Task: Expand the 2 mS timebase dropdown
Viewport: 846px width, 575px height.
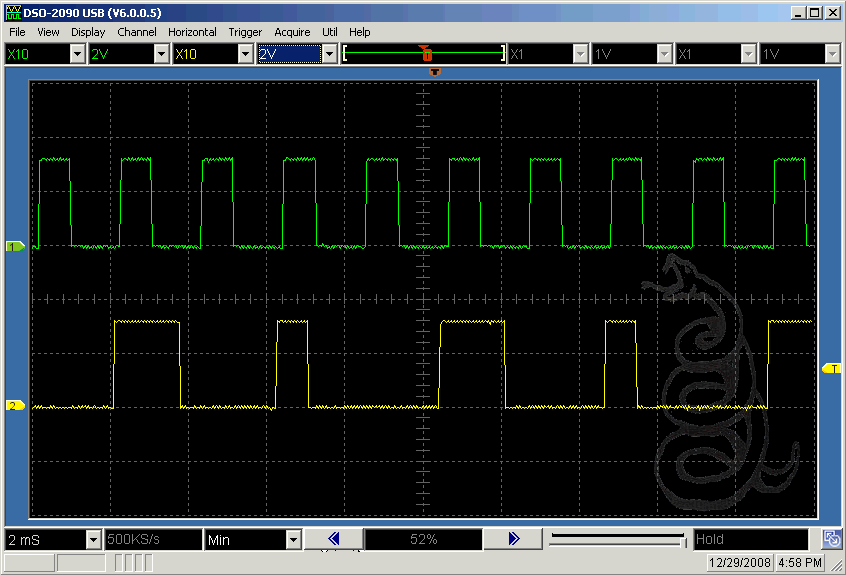Action: click(x=93, y=540)
